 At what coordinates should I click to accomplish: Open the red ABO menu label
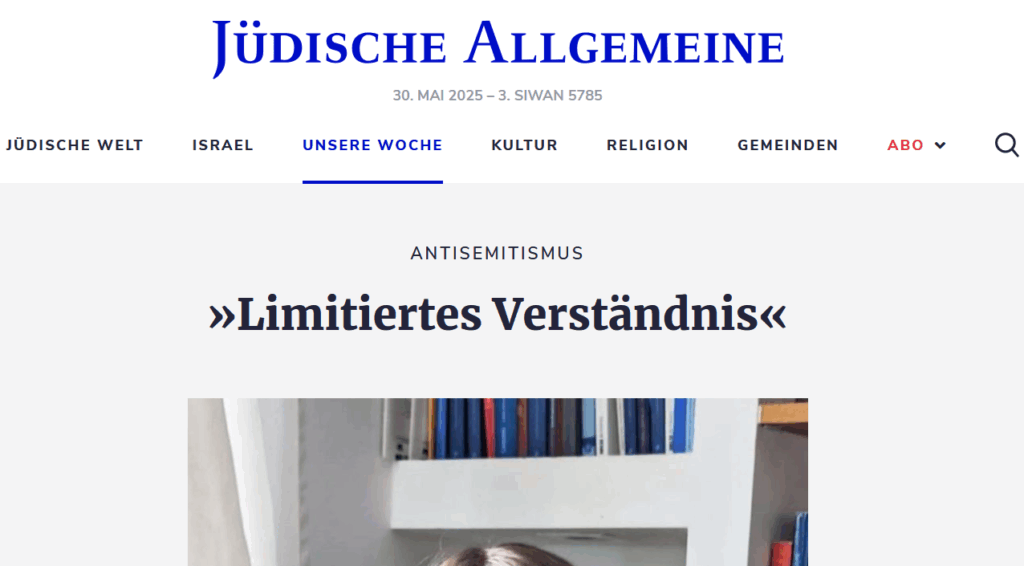point(905,145)
